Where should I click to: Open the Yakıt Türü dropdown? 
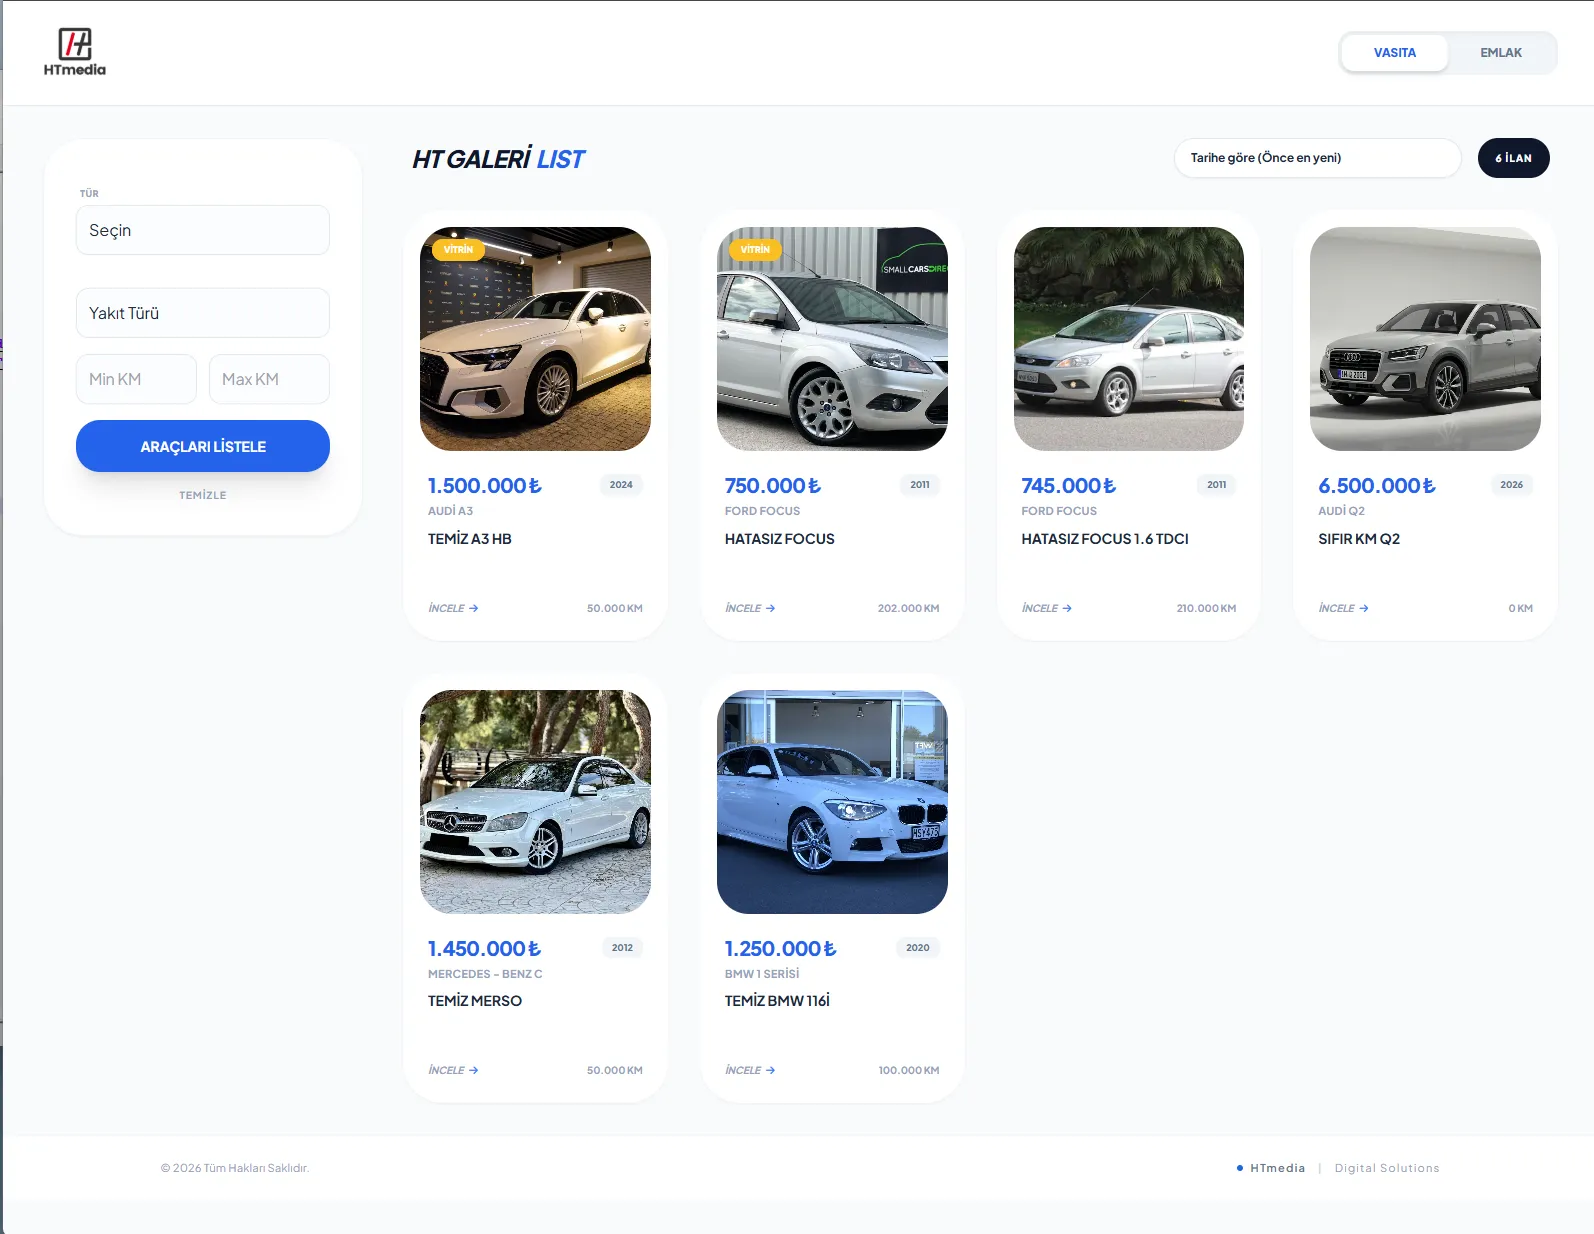[203, 313]
